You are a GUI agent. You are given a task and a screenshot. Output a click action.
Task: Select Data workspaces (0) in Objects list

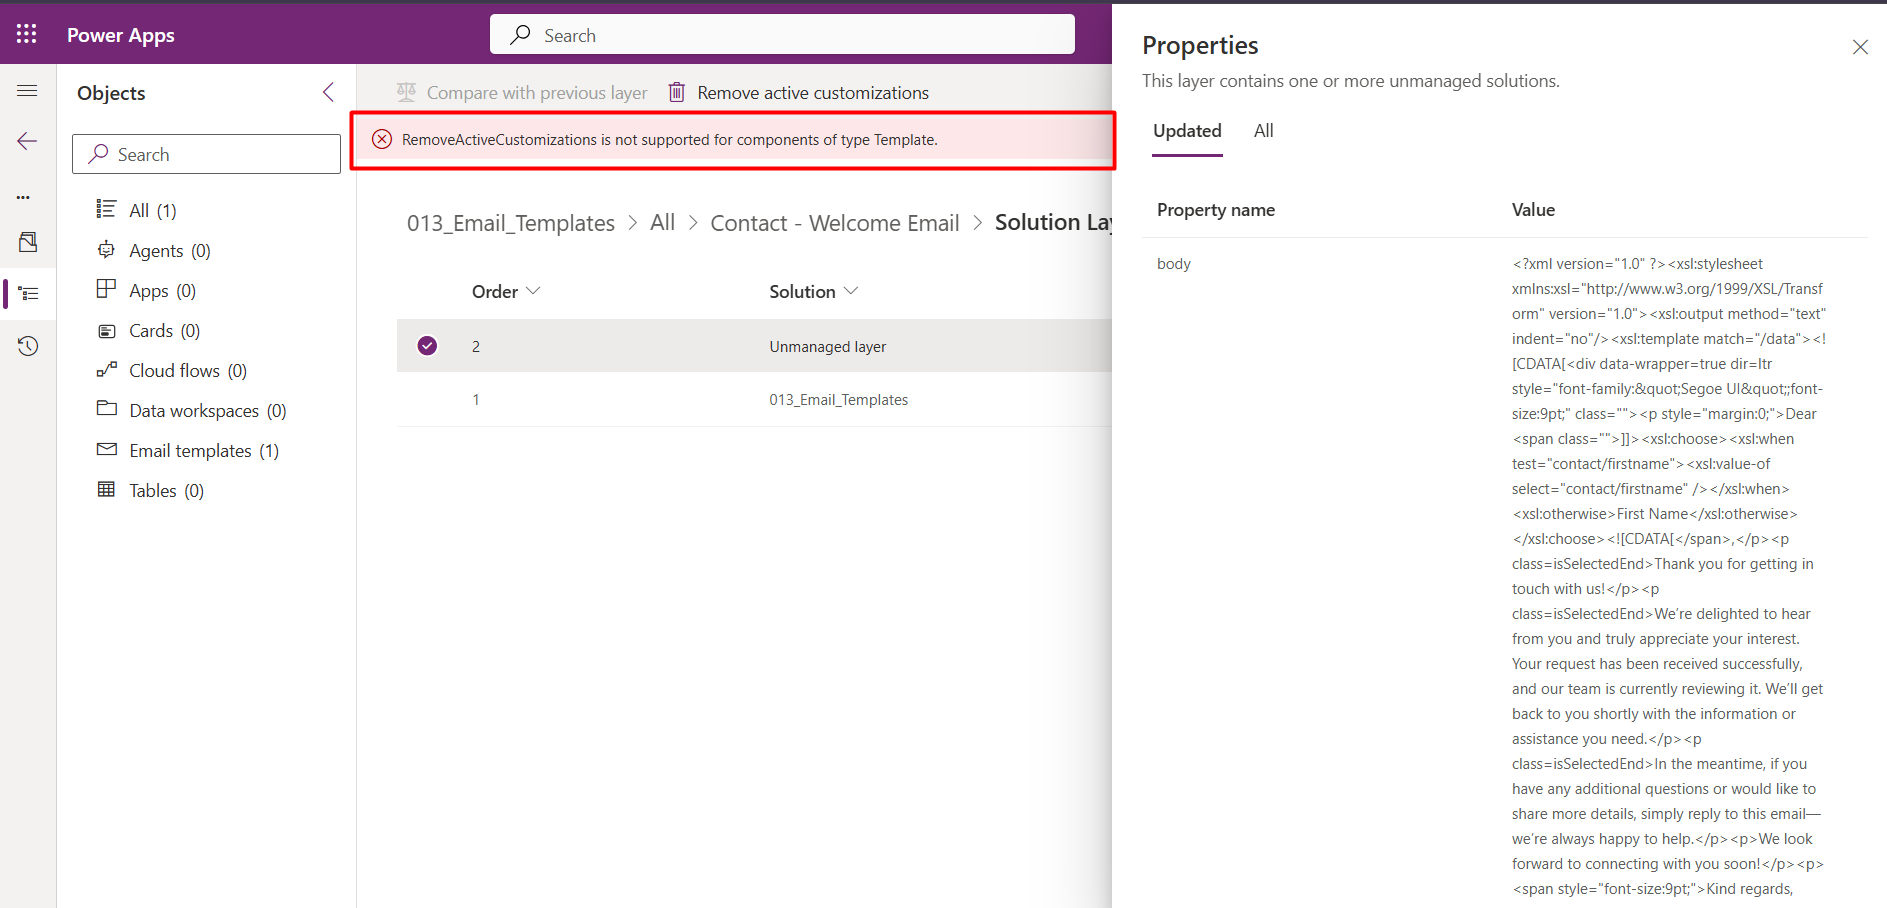coord(207,410)
